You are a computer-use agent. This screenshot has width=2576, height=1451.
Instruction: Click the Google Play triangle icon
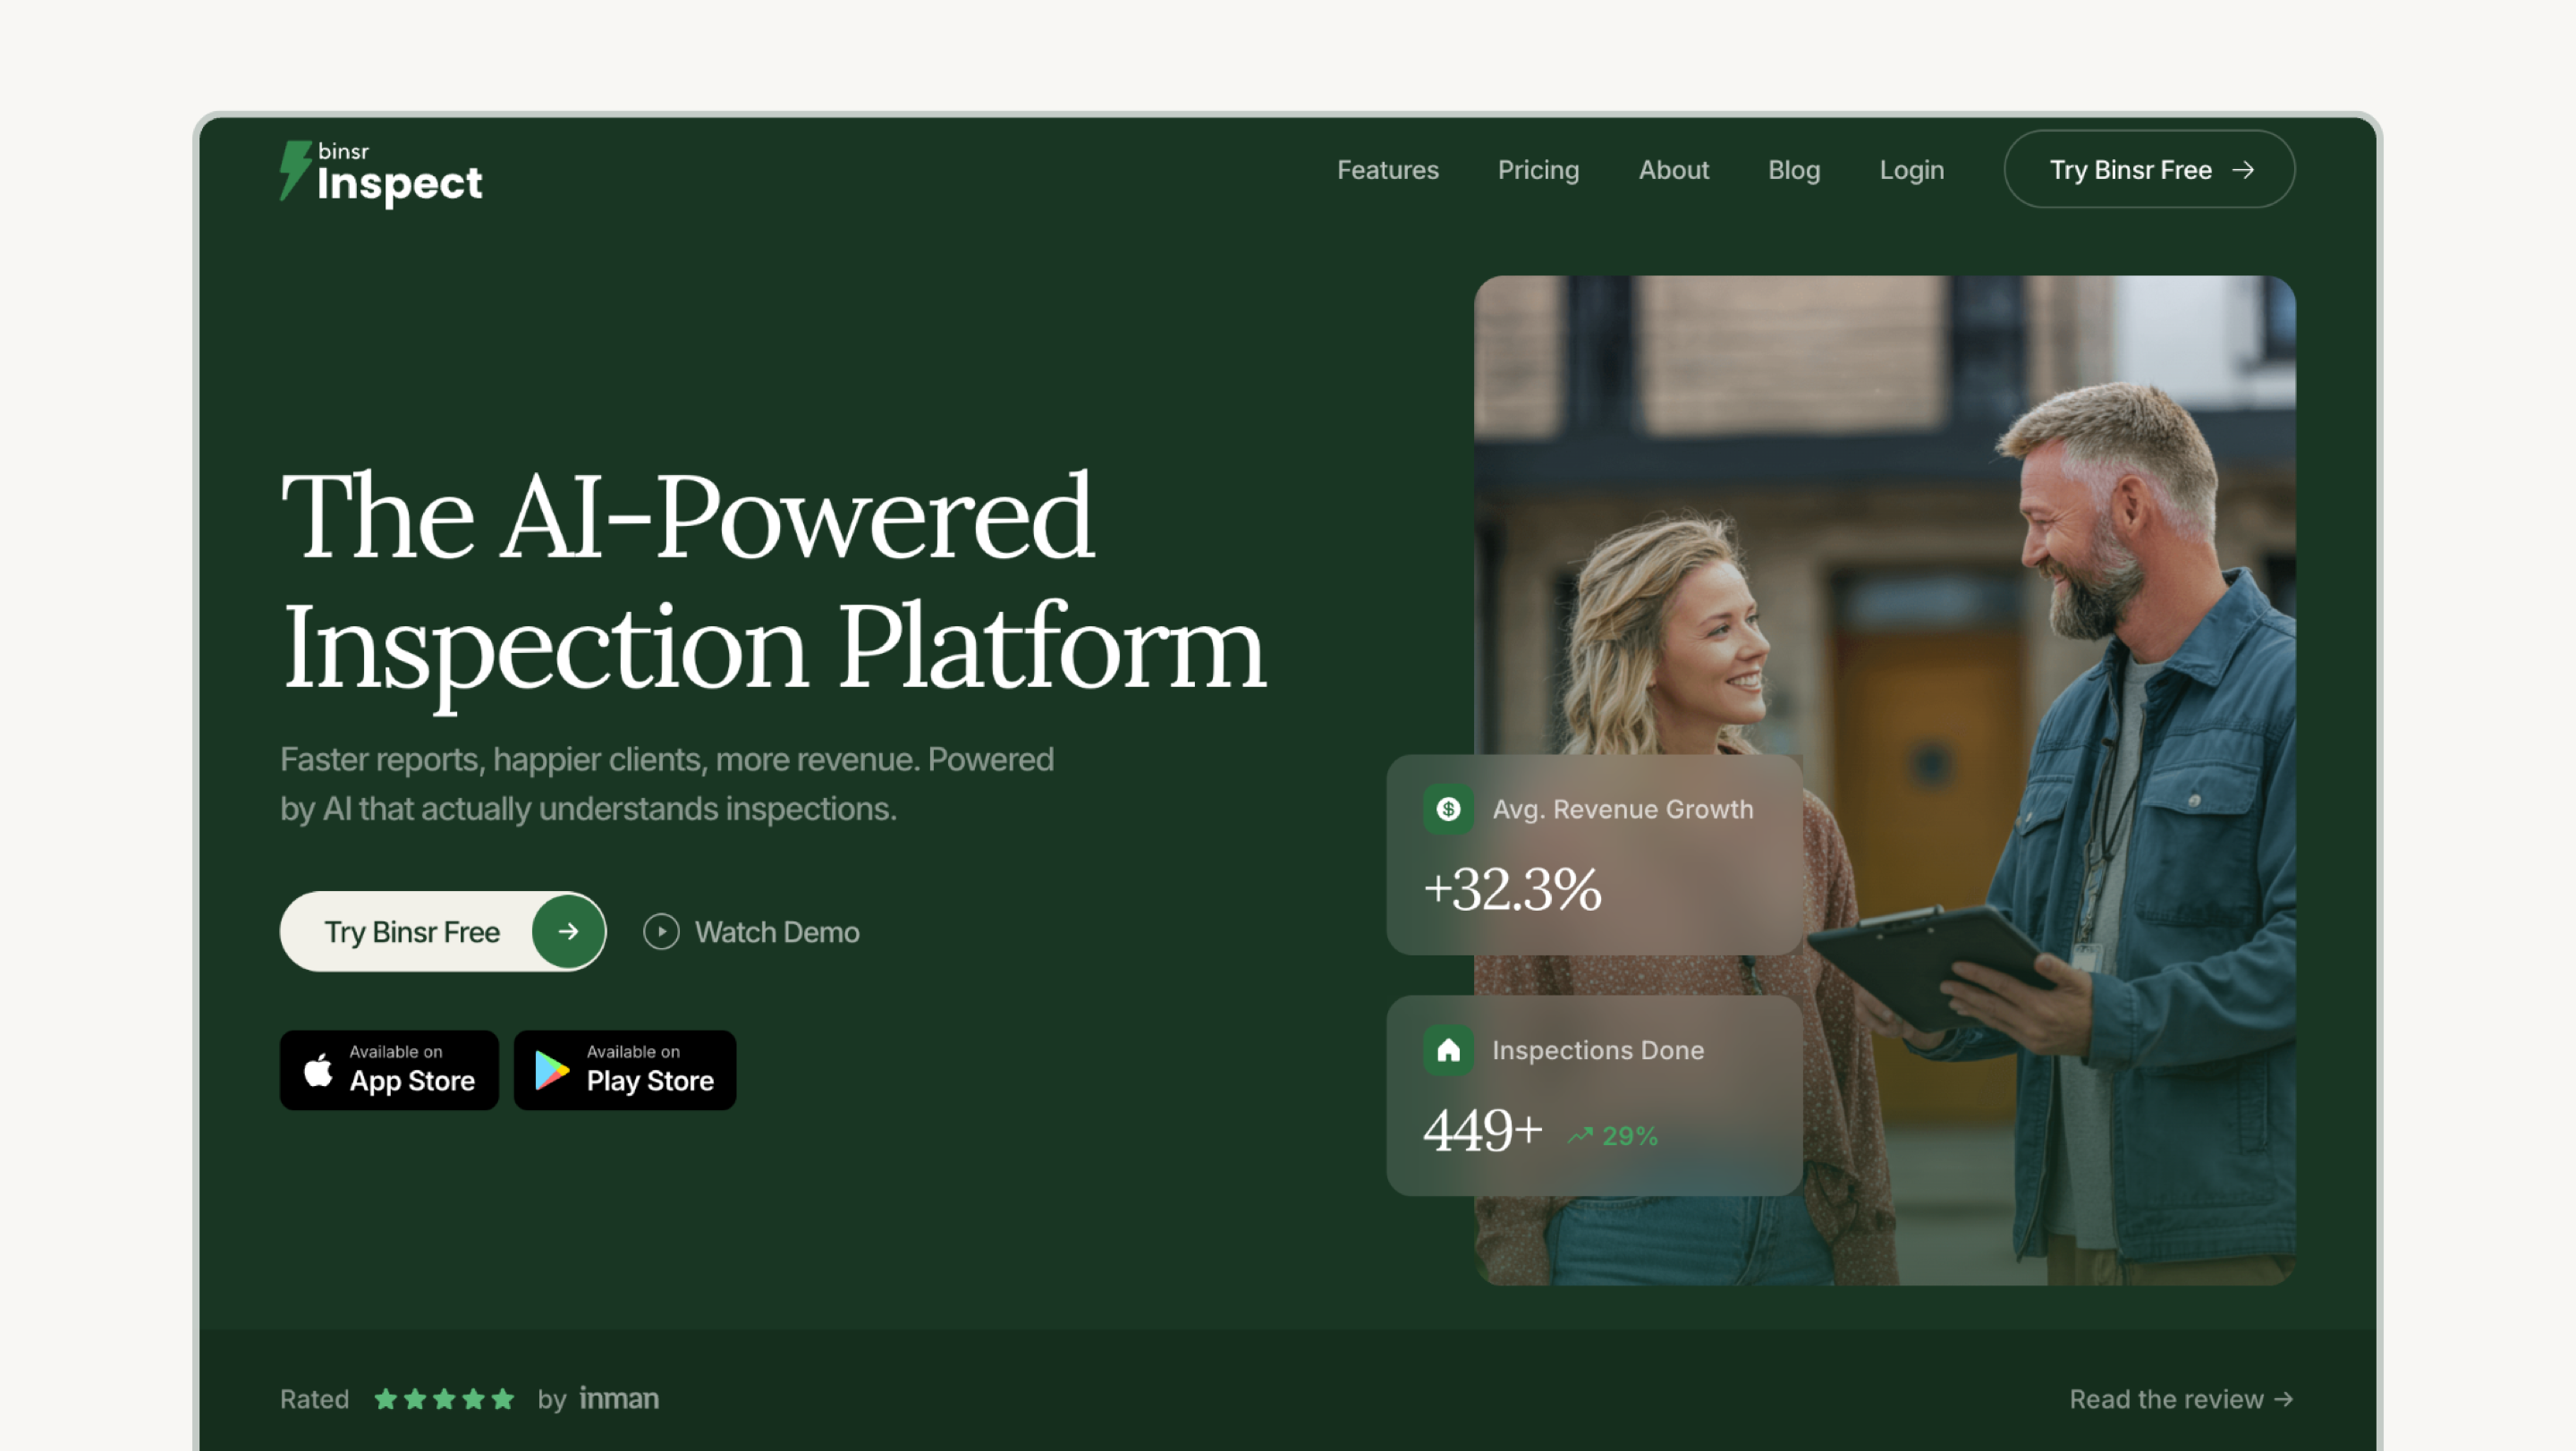[x=551, y=1070]
